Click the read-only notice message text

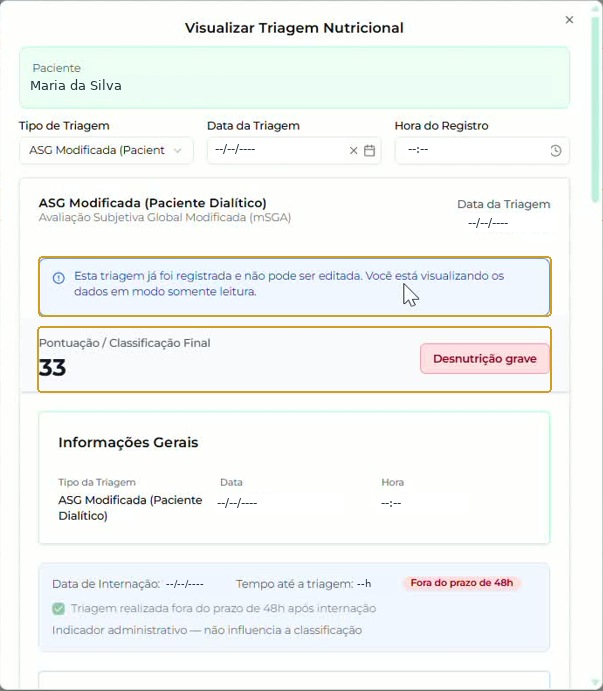click(289, 284)
